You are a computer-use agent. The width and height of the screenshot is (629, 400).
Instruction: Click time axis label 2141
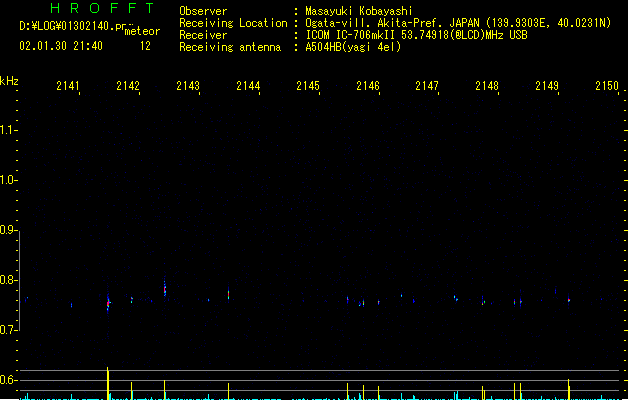pyautogui.click(x=68, y=86)
